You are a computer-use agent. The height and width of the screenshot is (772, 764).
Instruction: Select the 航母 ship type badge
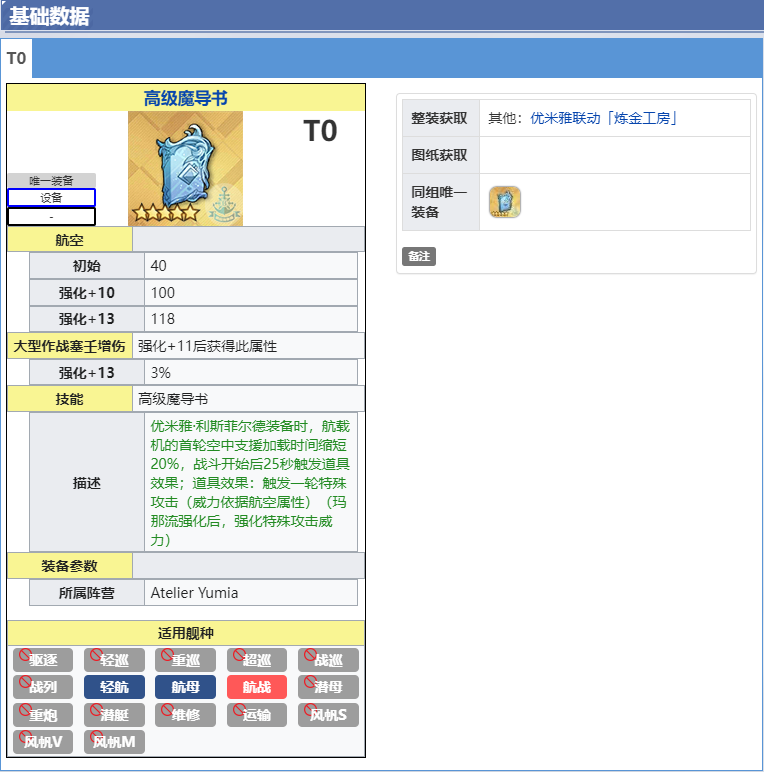pyautogui.click(x=186, y=687)
